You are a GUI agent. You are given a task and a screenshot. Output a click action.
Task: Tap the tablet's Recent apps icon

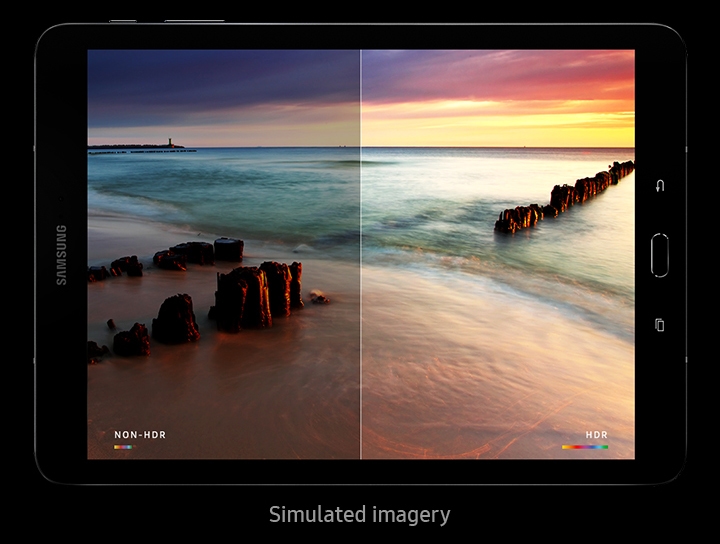(x=659, y=325)
